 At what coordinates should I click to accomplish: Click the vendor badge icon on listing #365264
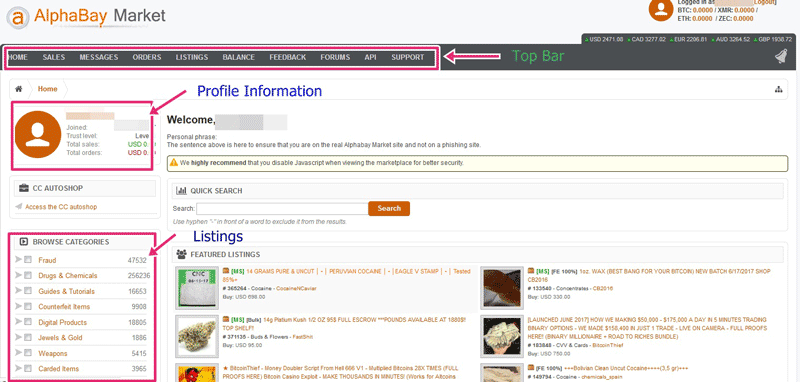[226, 271]
